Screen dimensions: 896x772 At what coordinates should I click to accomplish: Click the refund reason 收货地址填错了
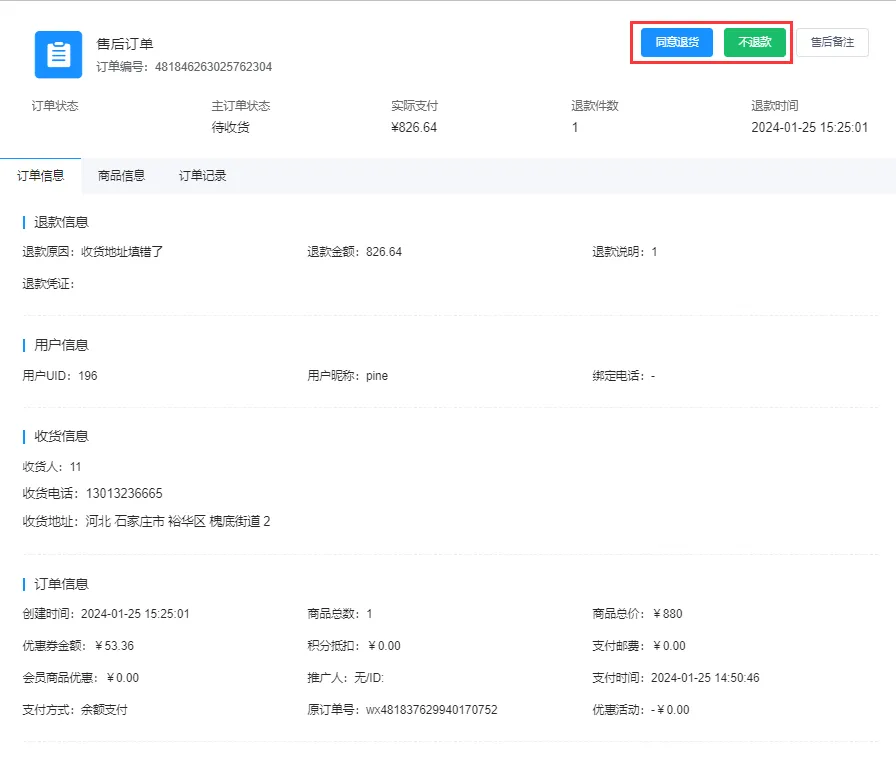pos(122,252)
